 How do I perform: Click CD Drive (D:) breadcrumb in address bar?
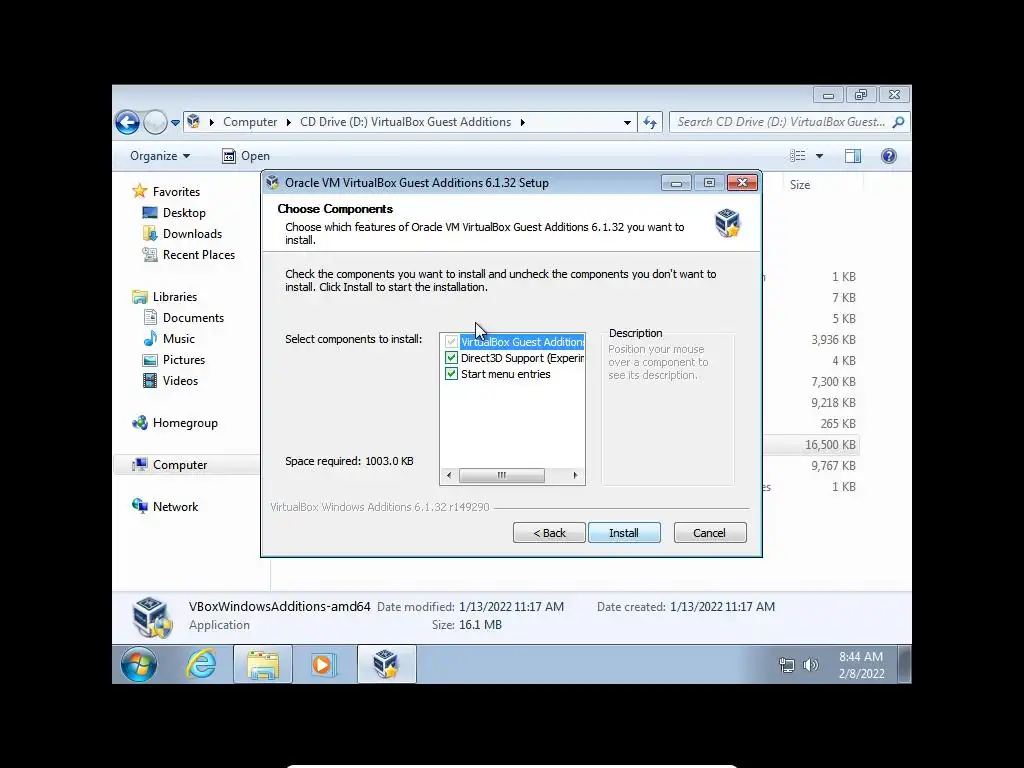[406, 122]
